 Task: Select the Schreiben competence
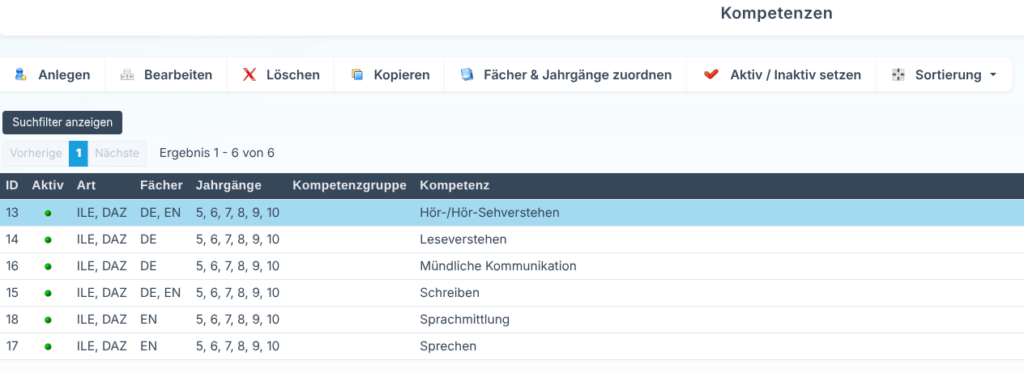[449, 293]
